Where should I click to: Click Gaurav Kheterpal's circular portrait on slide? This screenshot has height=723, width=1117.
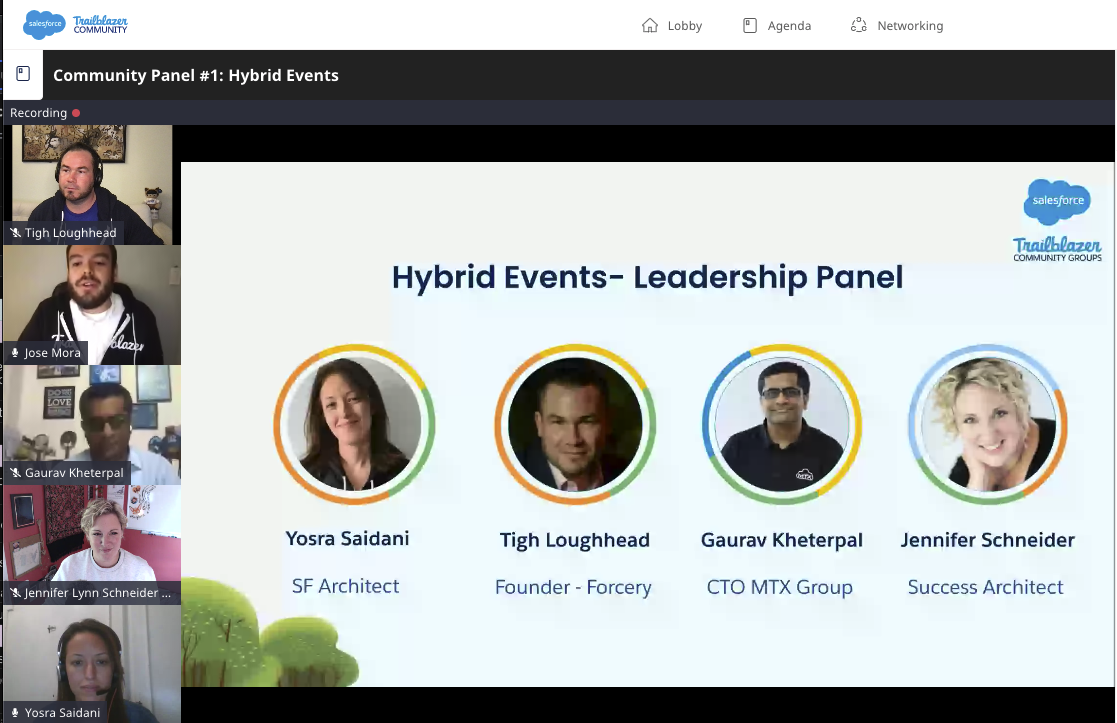tap(781, 425)
